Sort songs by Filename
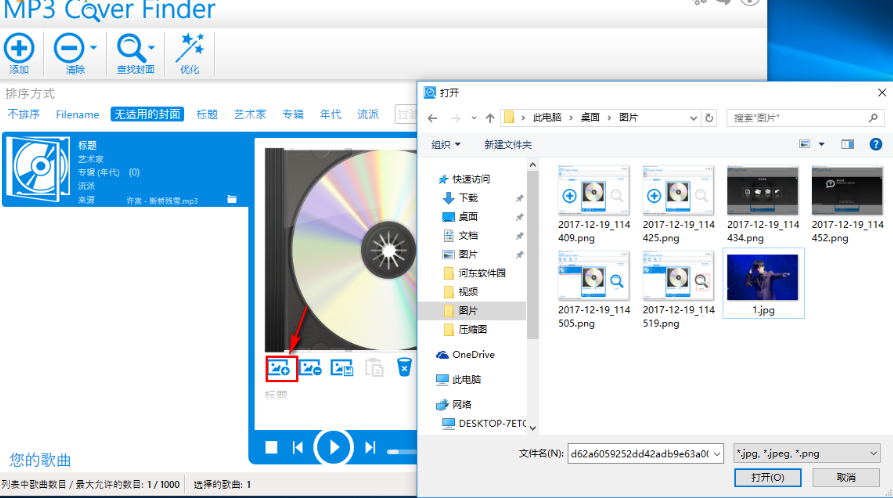 (77, 115)
